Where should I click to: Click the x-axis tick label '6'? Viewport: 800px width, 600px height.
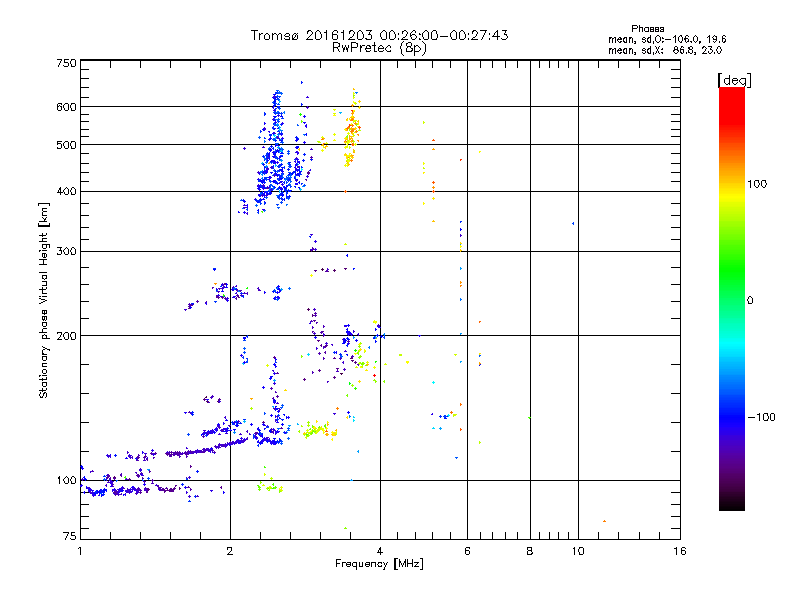467,551
